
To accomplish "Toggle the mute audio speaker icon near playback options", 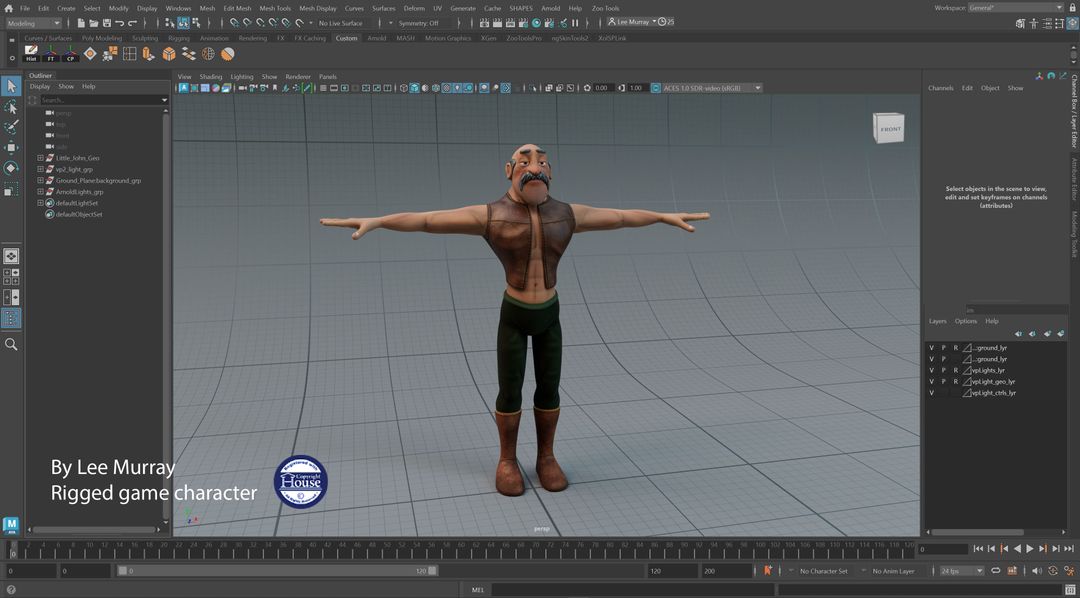I will click(1036, 571).
